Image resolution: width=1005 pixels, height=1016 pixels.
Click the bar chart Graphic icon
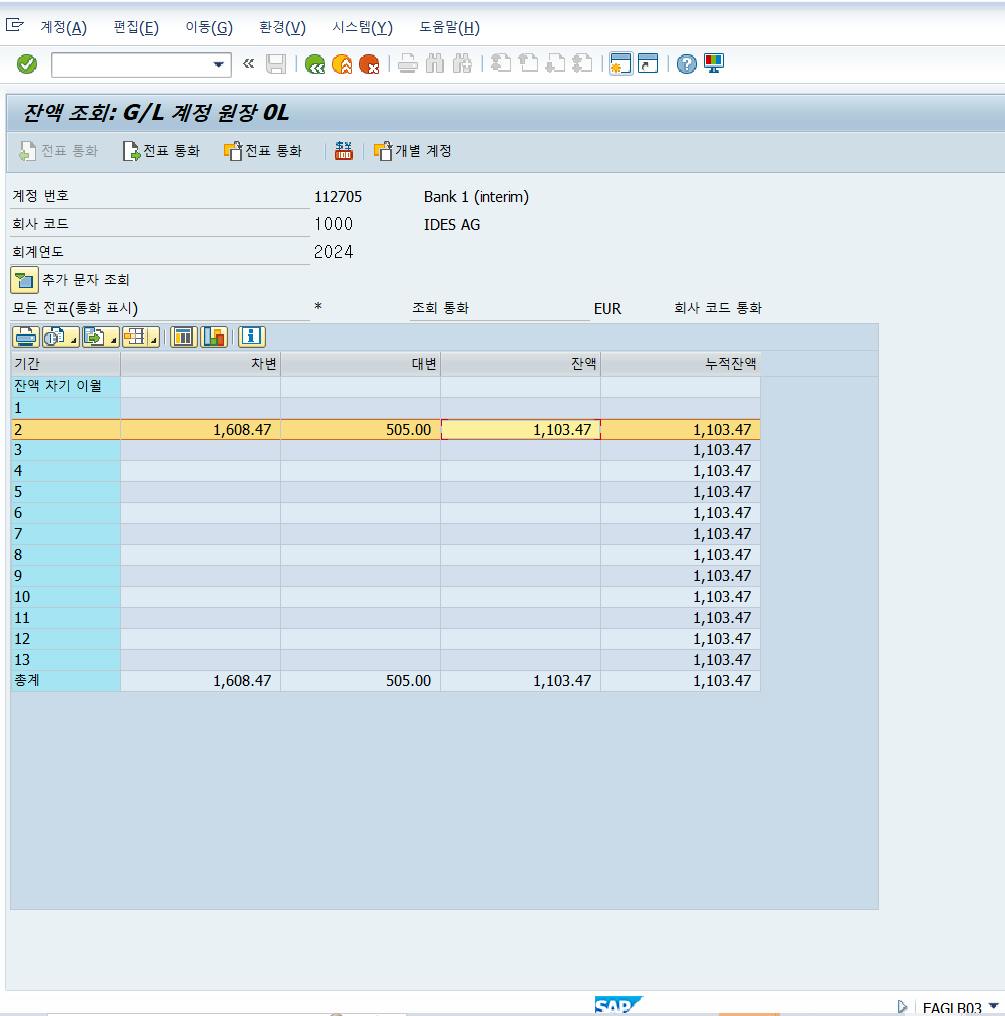coord(214,337)
